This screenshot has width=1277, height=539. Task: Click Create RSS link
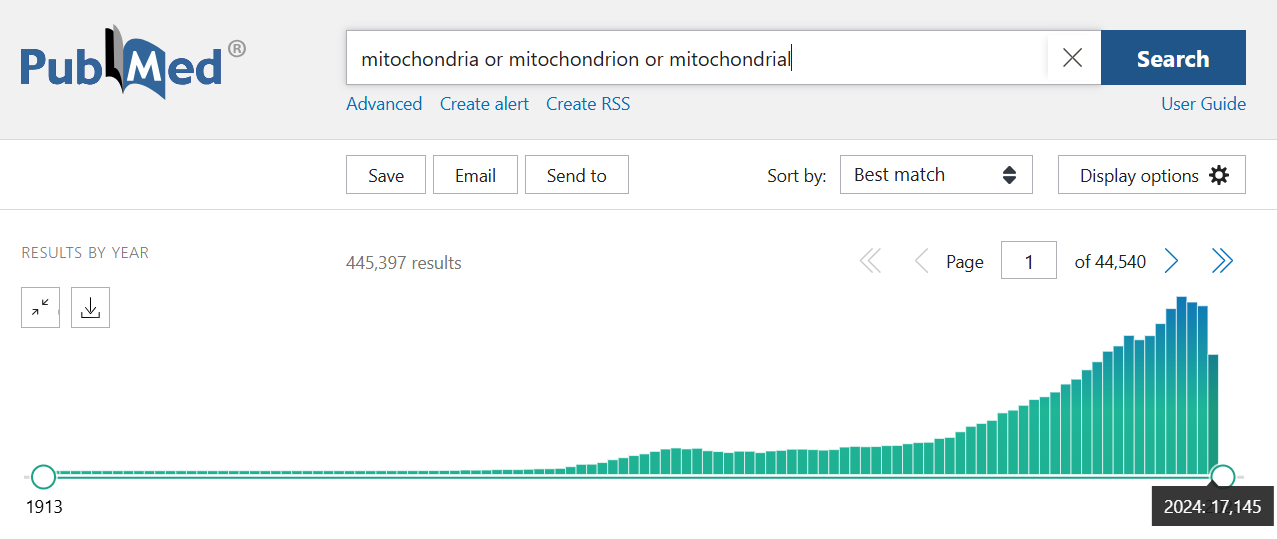click(588, 104)
